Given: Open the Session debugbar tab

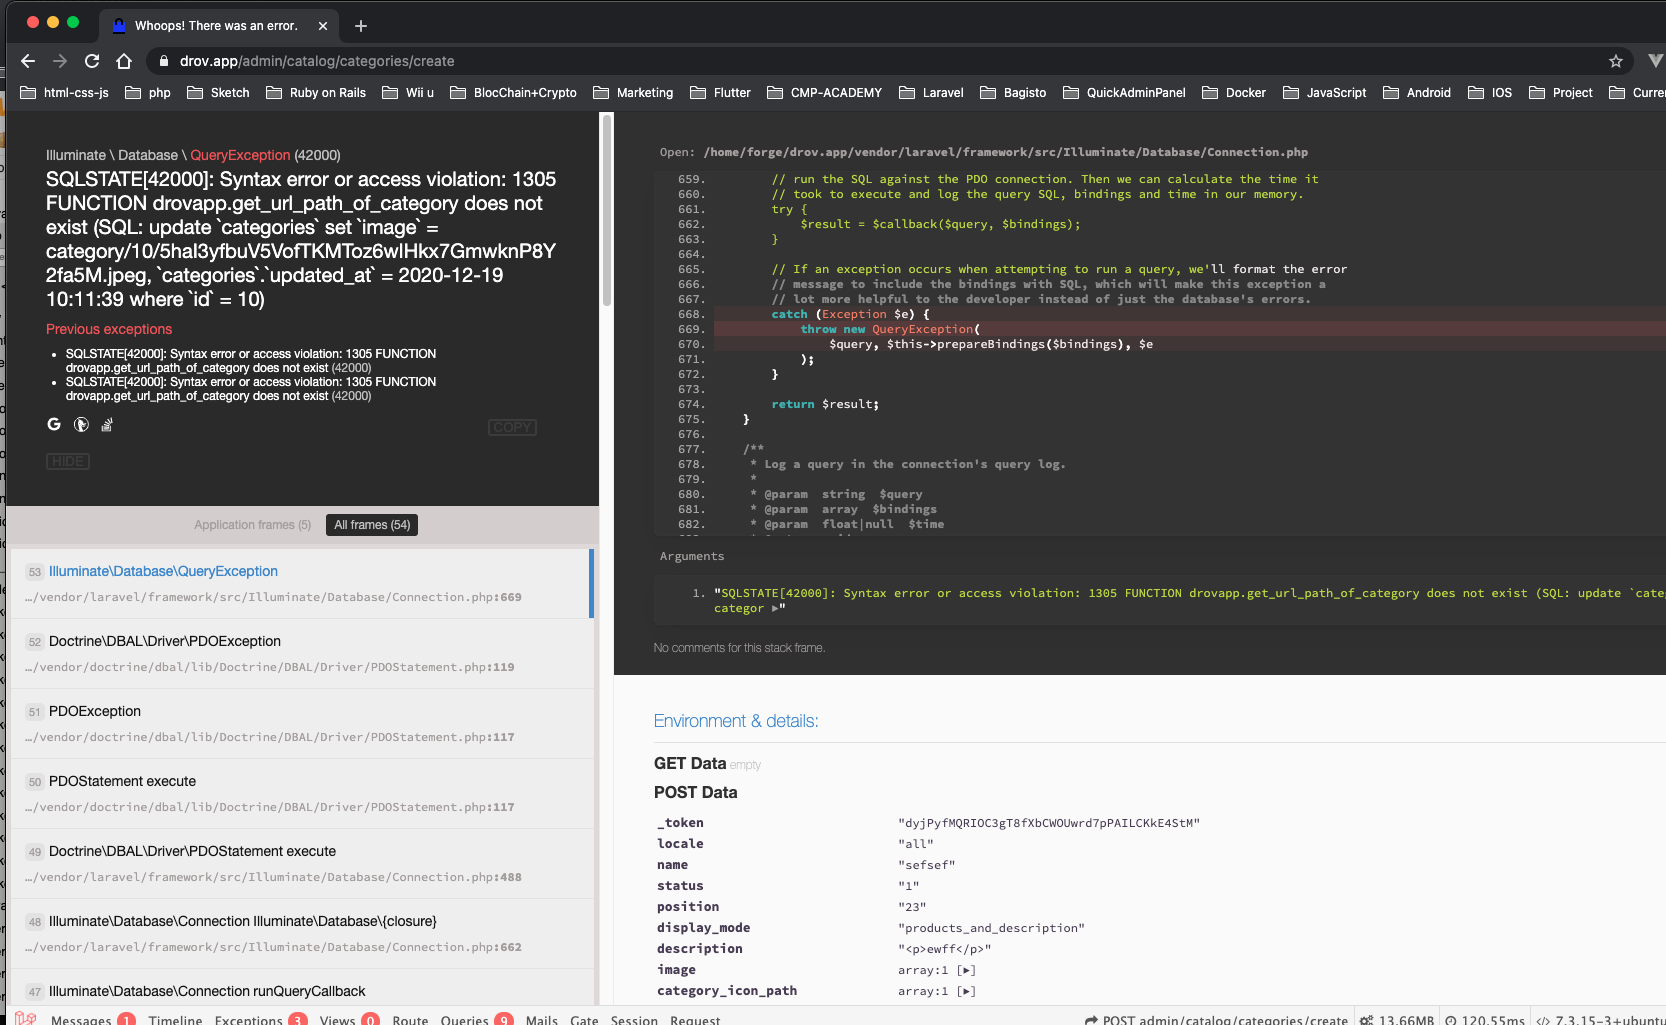Looking at the screenshot, I should click(634, 1020).
